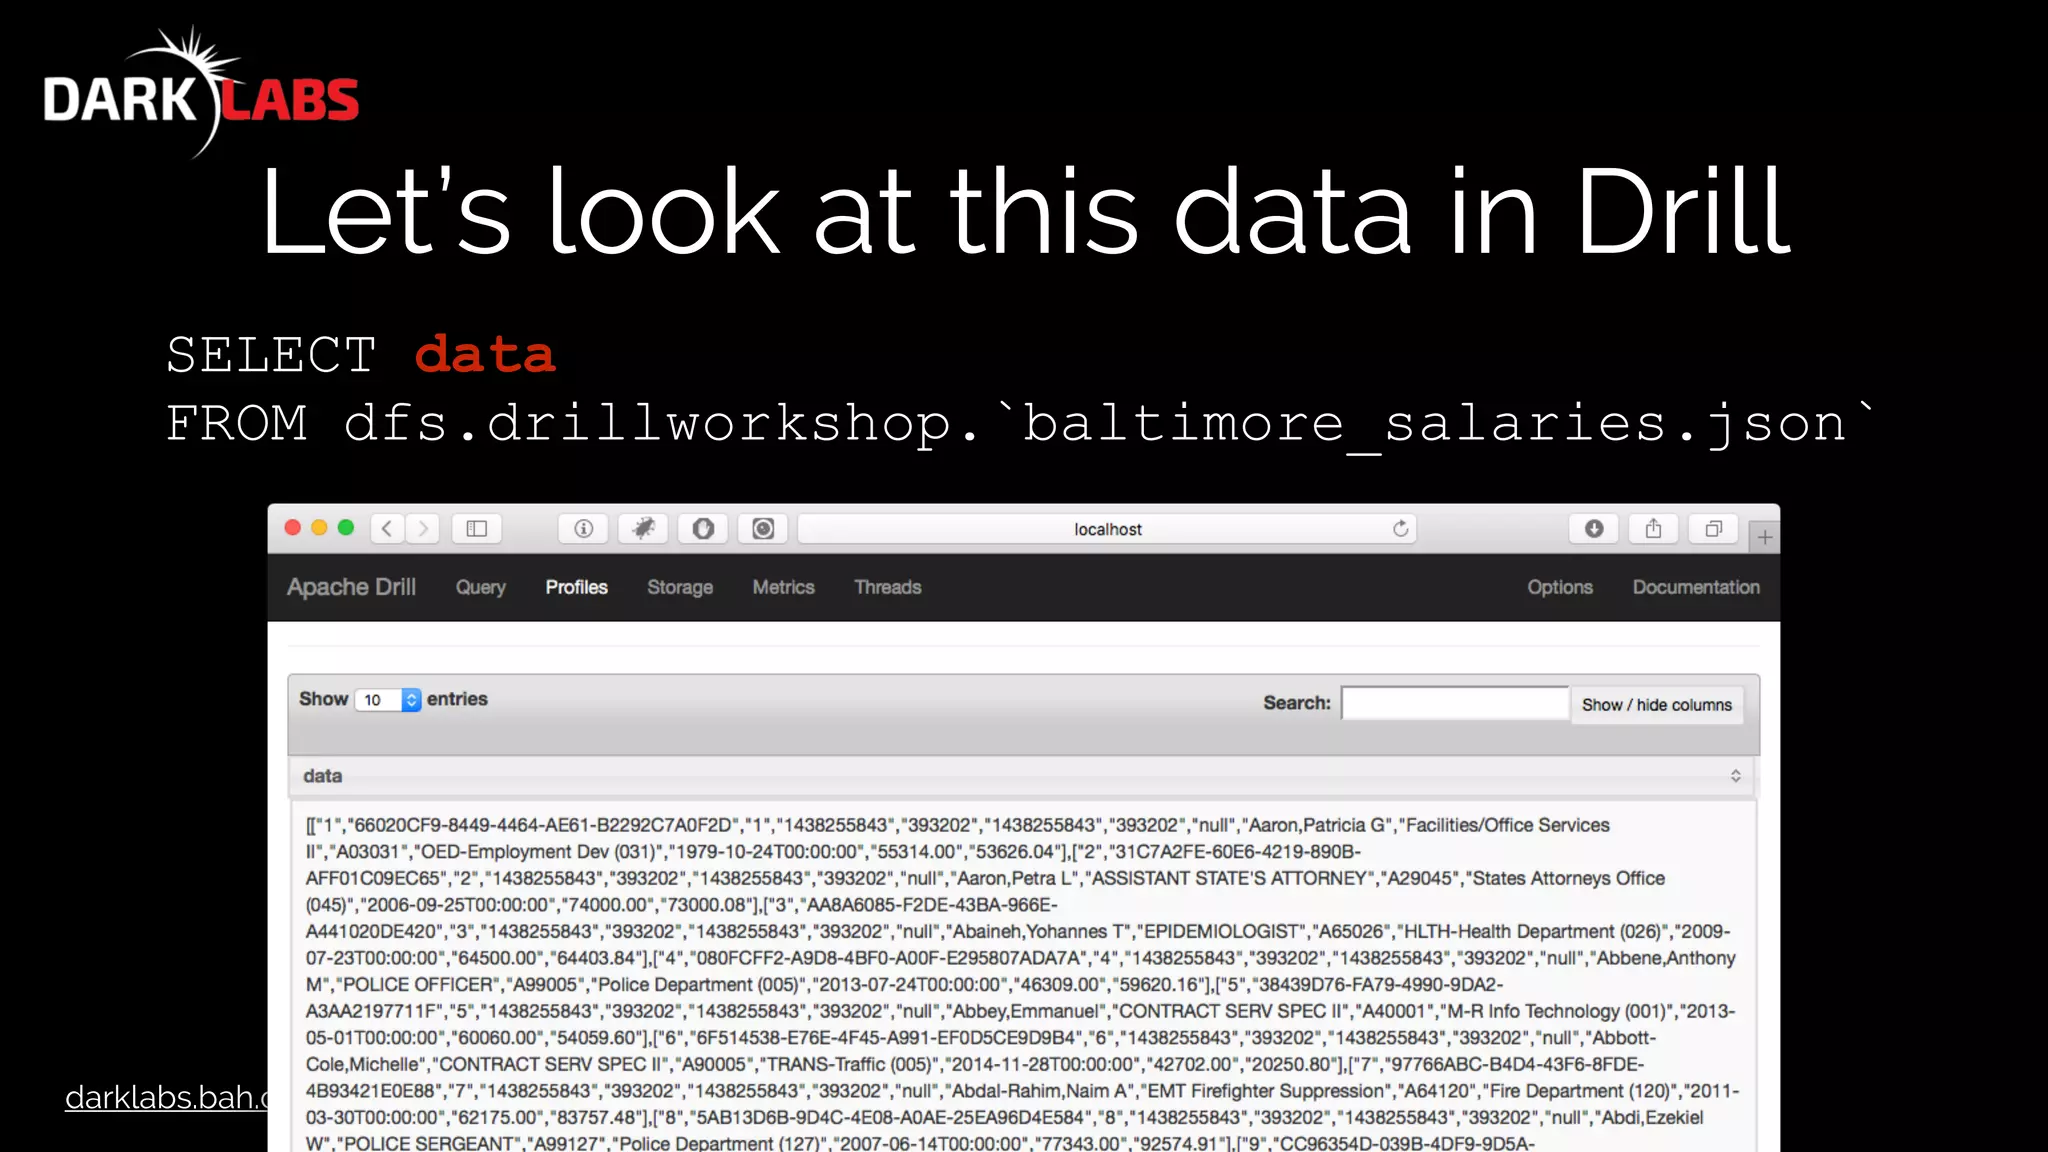
Task: Click the circular camera extension icon
Action: coord(763,528)
